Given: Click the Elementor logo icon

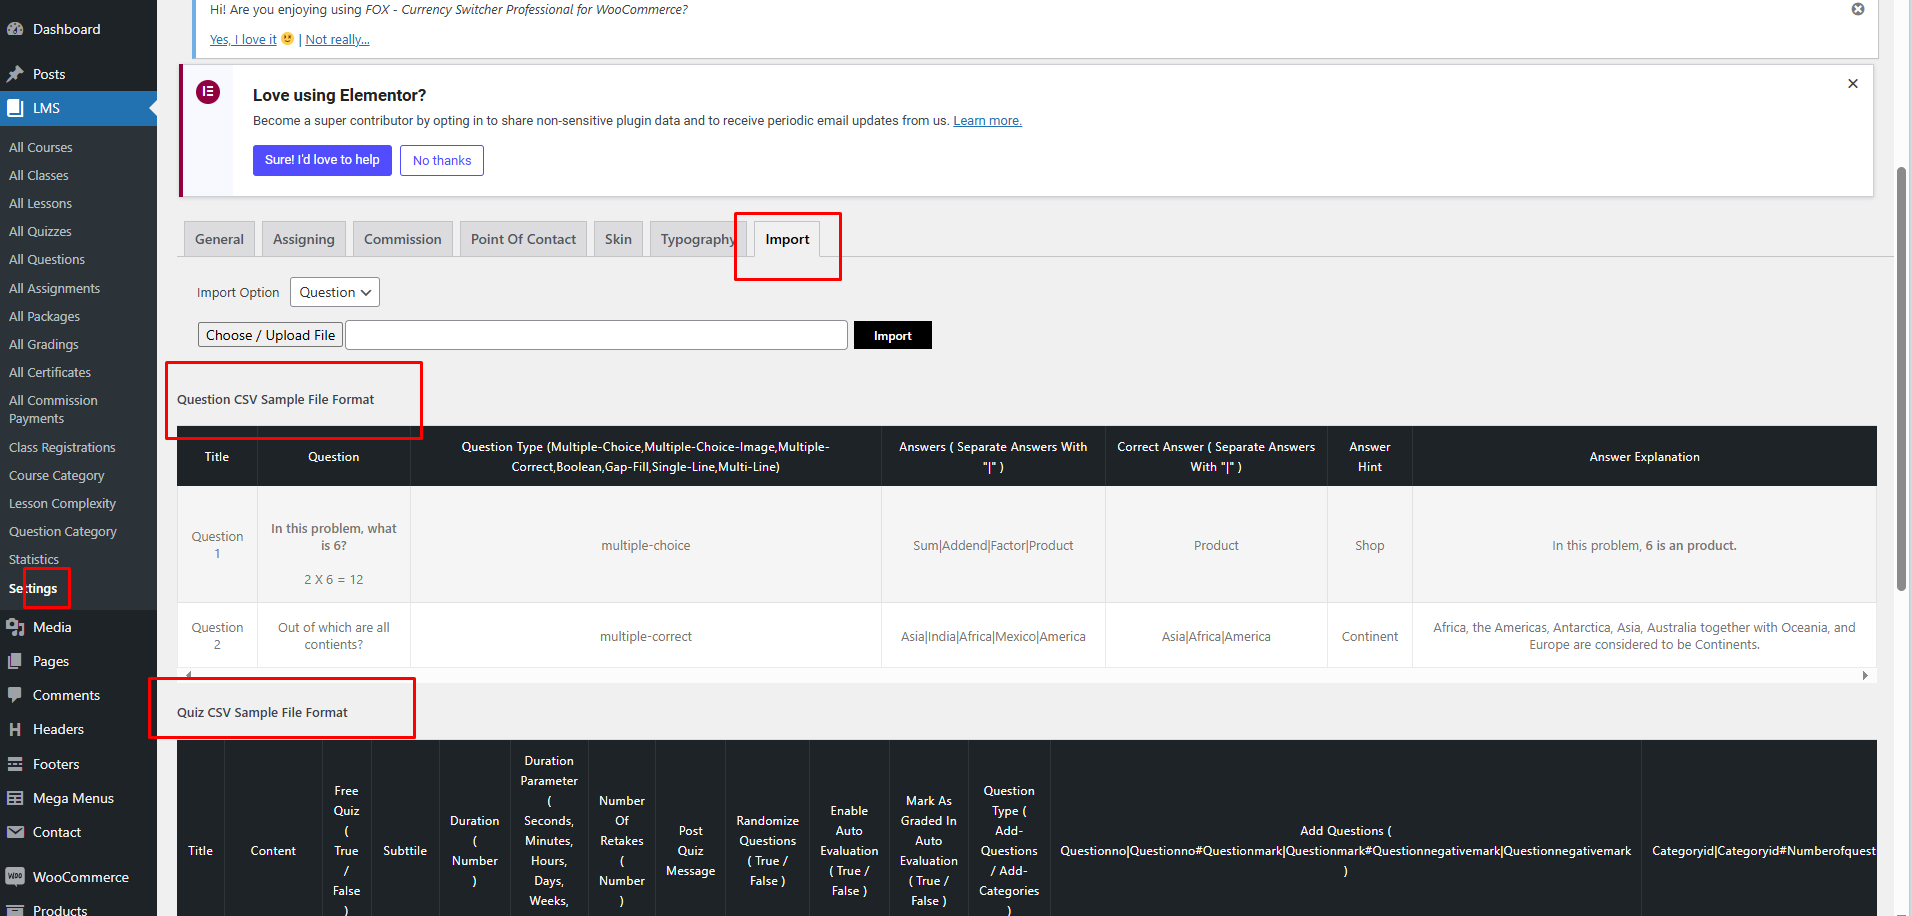Looking at the screenshot, I should [x=208, y=92].
